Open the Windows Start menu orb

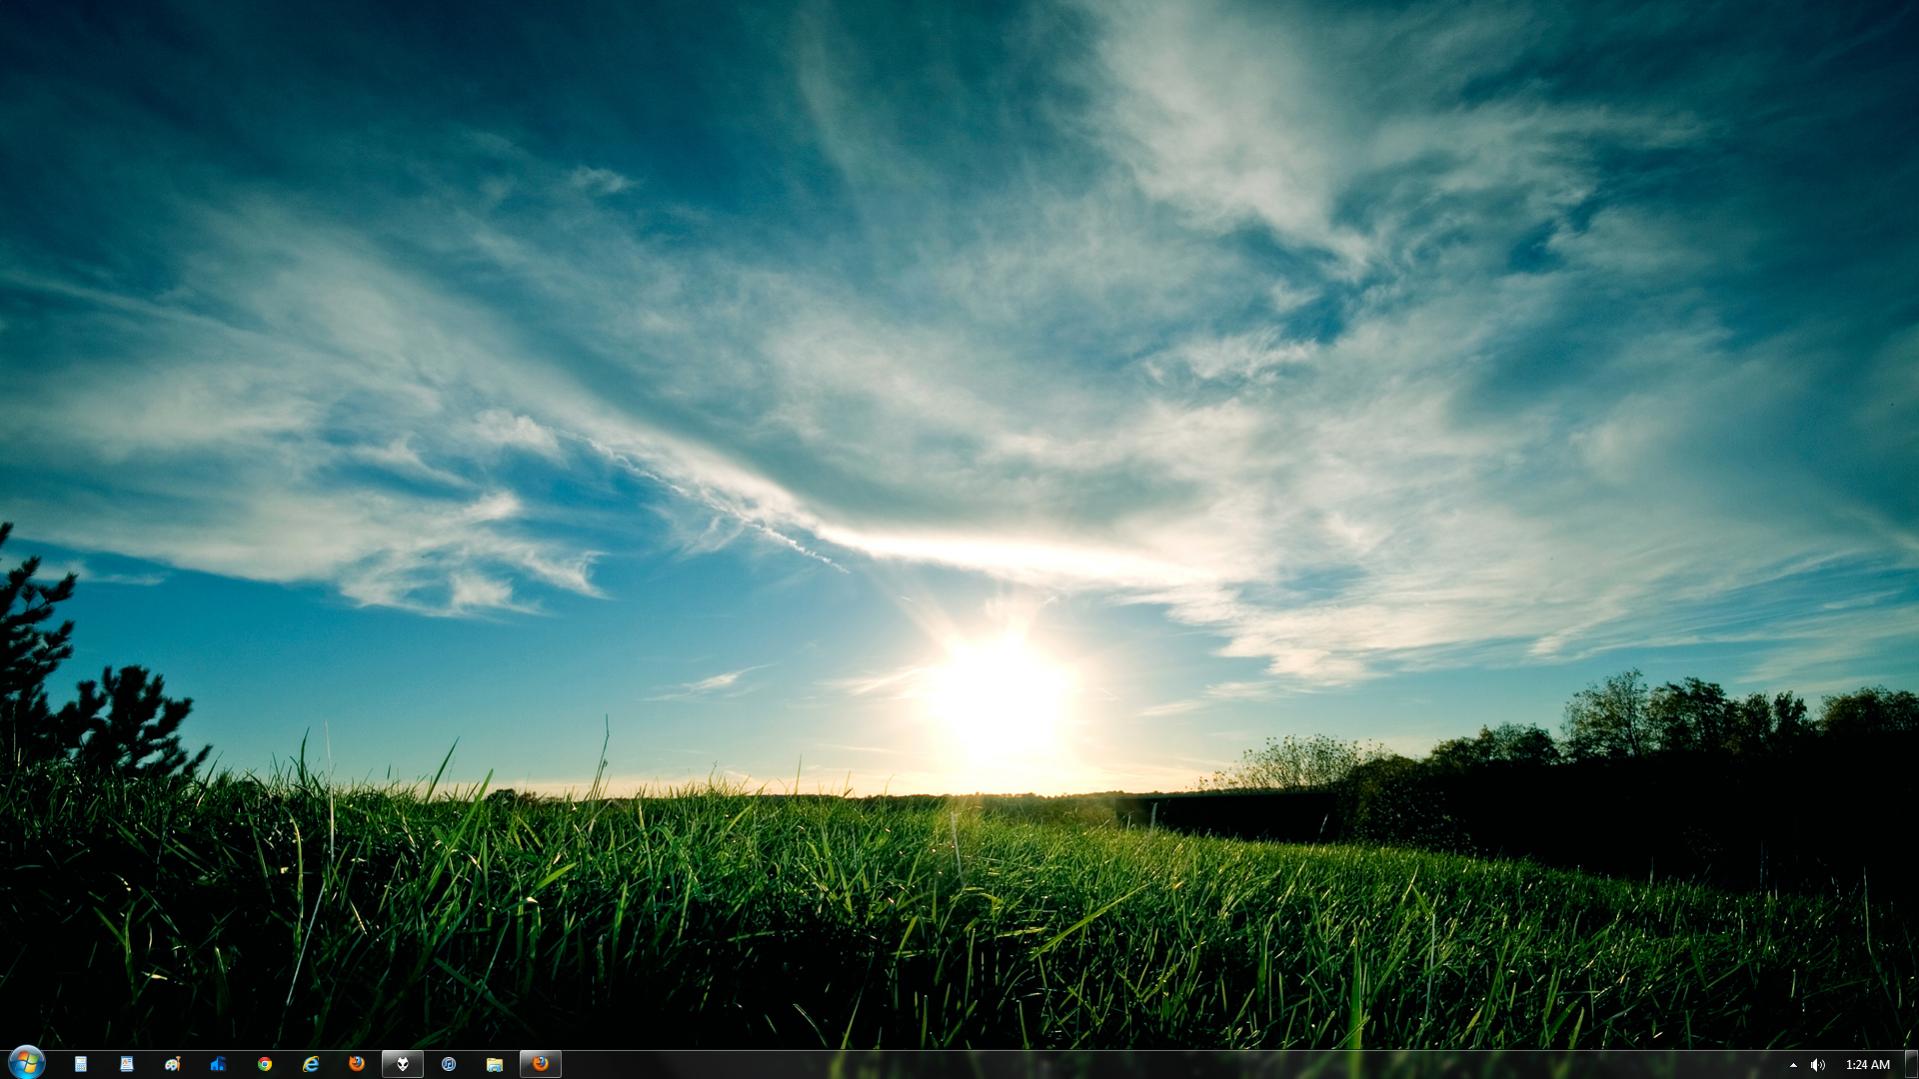tap(26, 1063)
